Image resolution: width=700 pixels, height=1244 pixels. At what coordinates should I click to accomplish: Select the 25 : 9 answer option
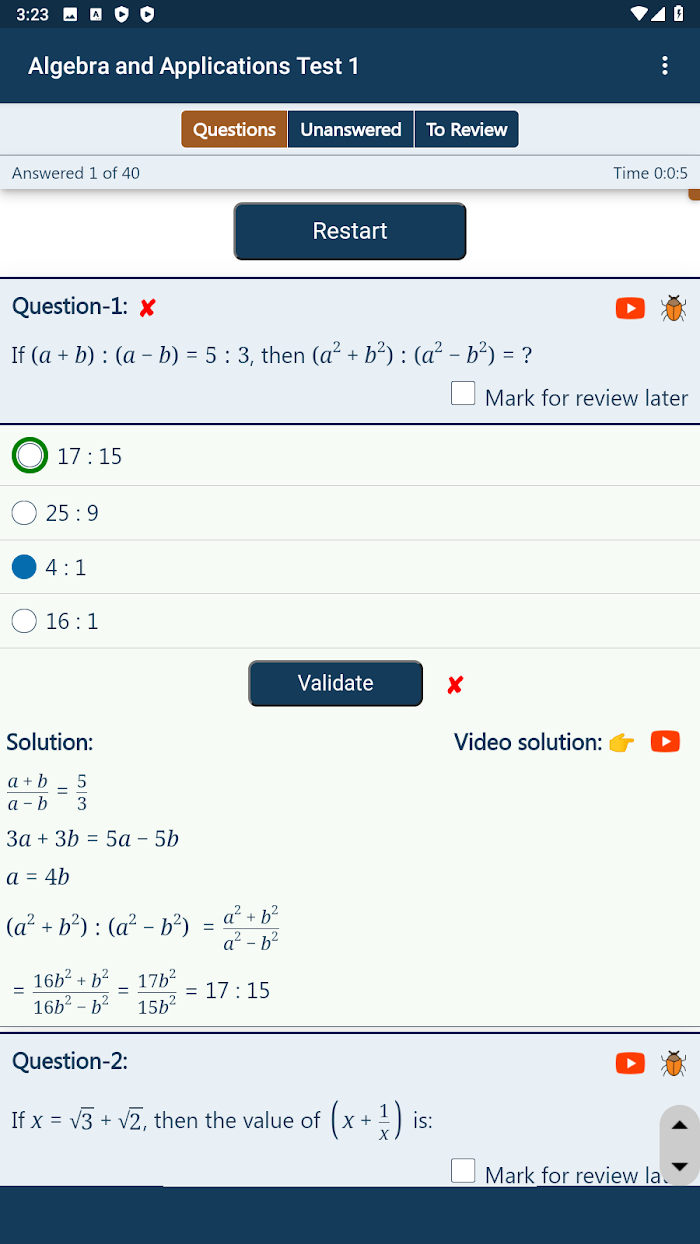(x=350, y=513)
